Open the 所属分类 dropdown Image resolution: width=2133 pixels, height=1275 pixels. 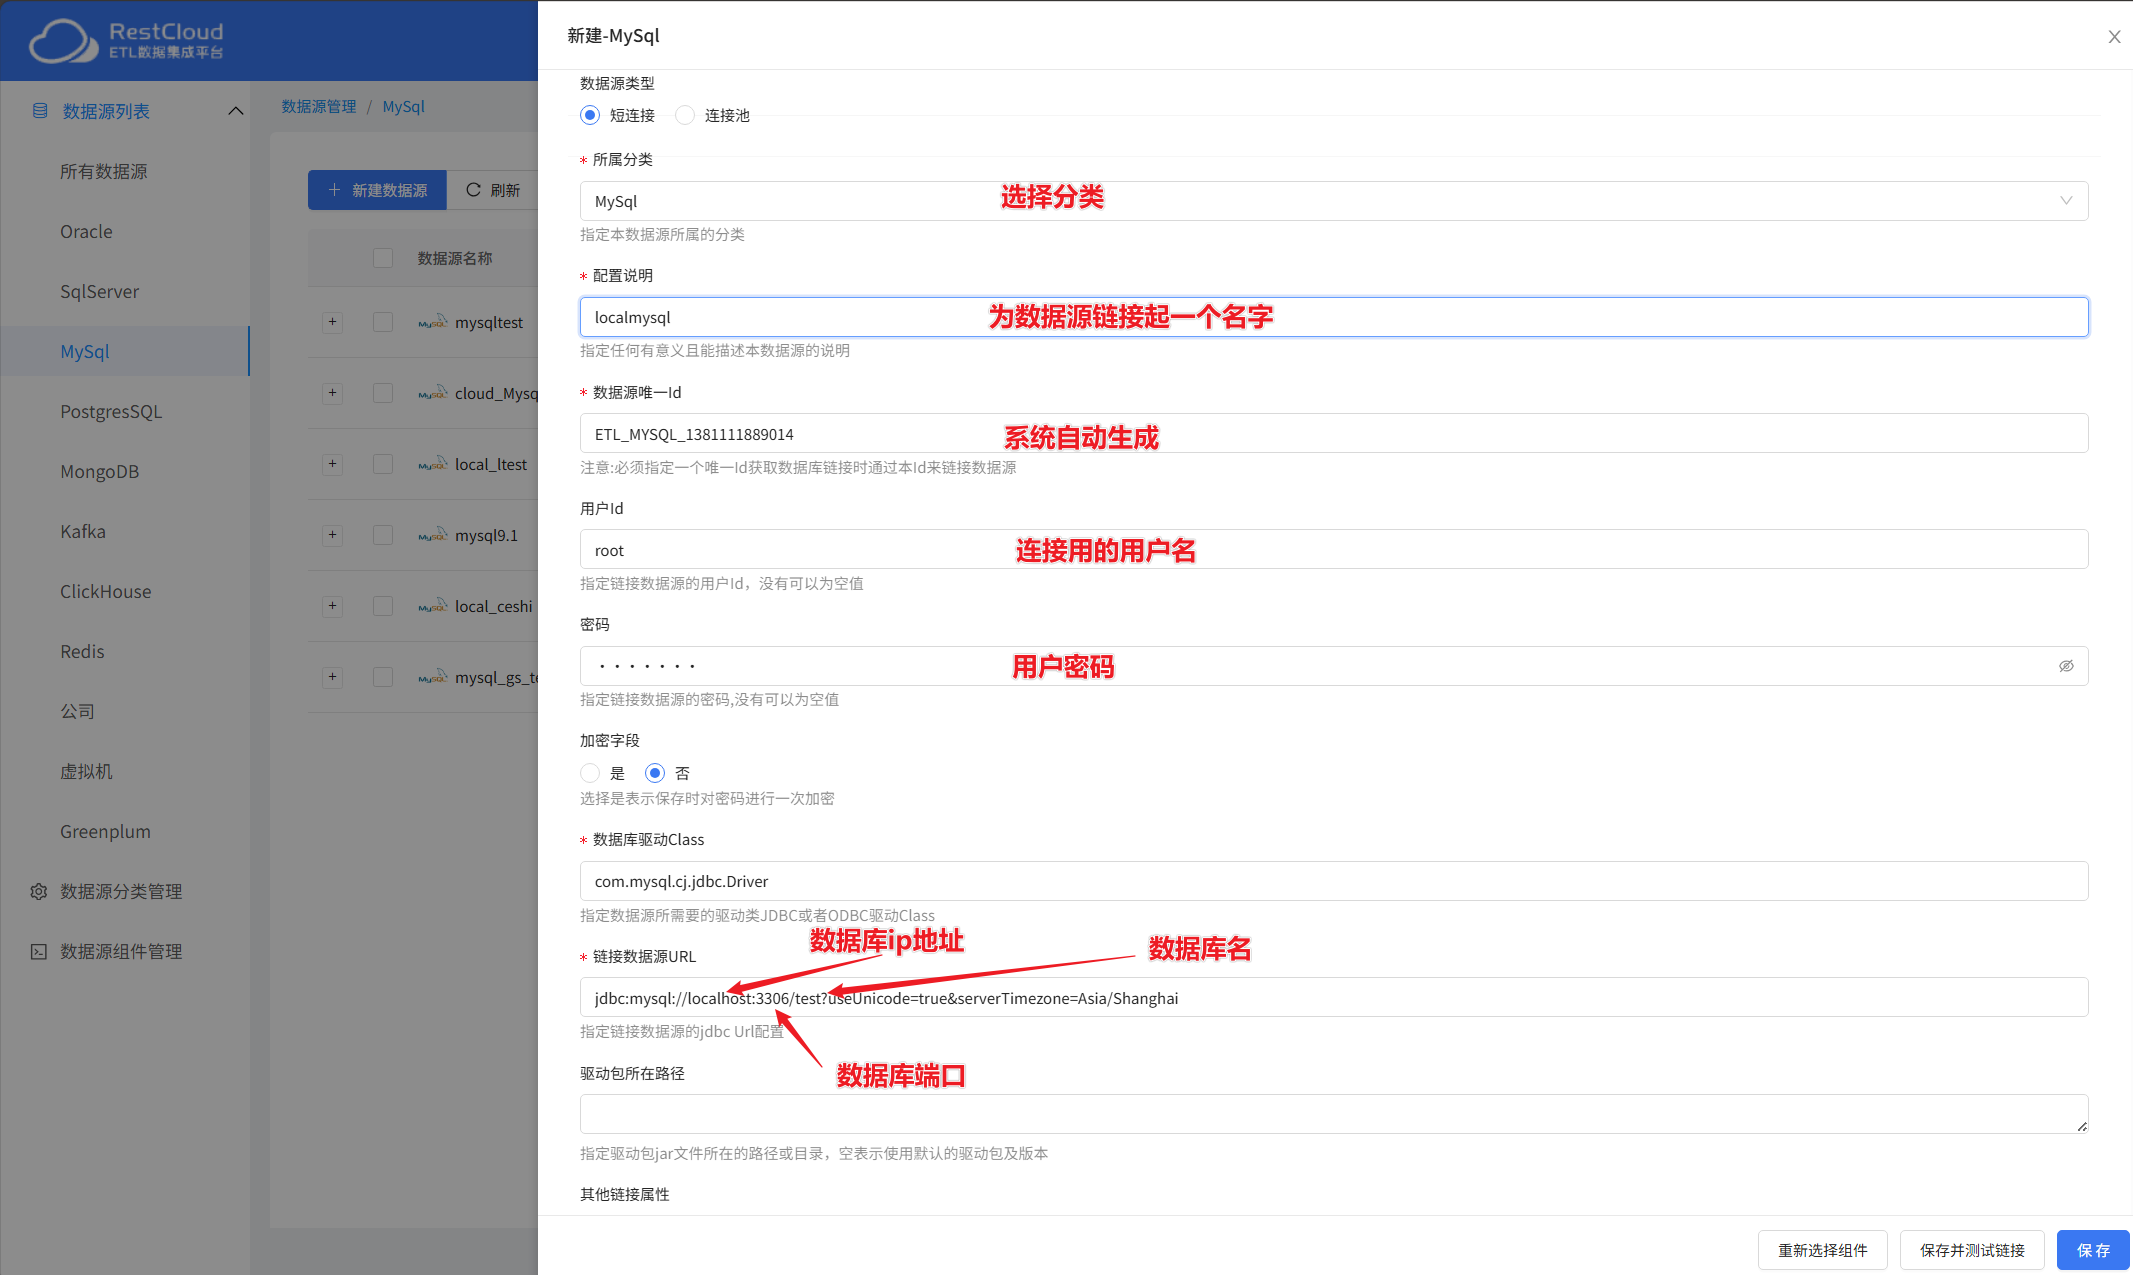point(1334,201)
